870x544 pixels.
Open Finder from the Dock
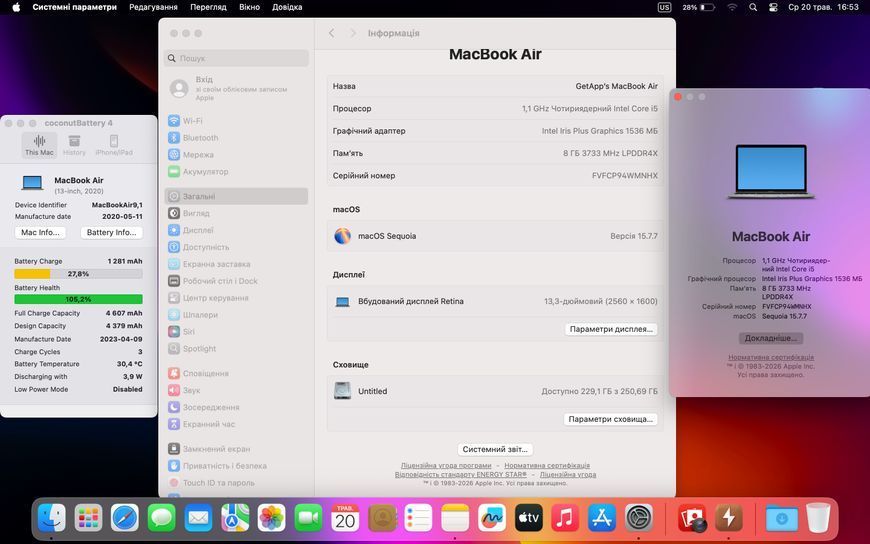point(52,517)
